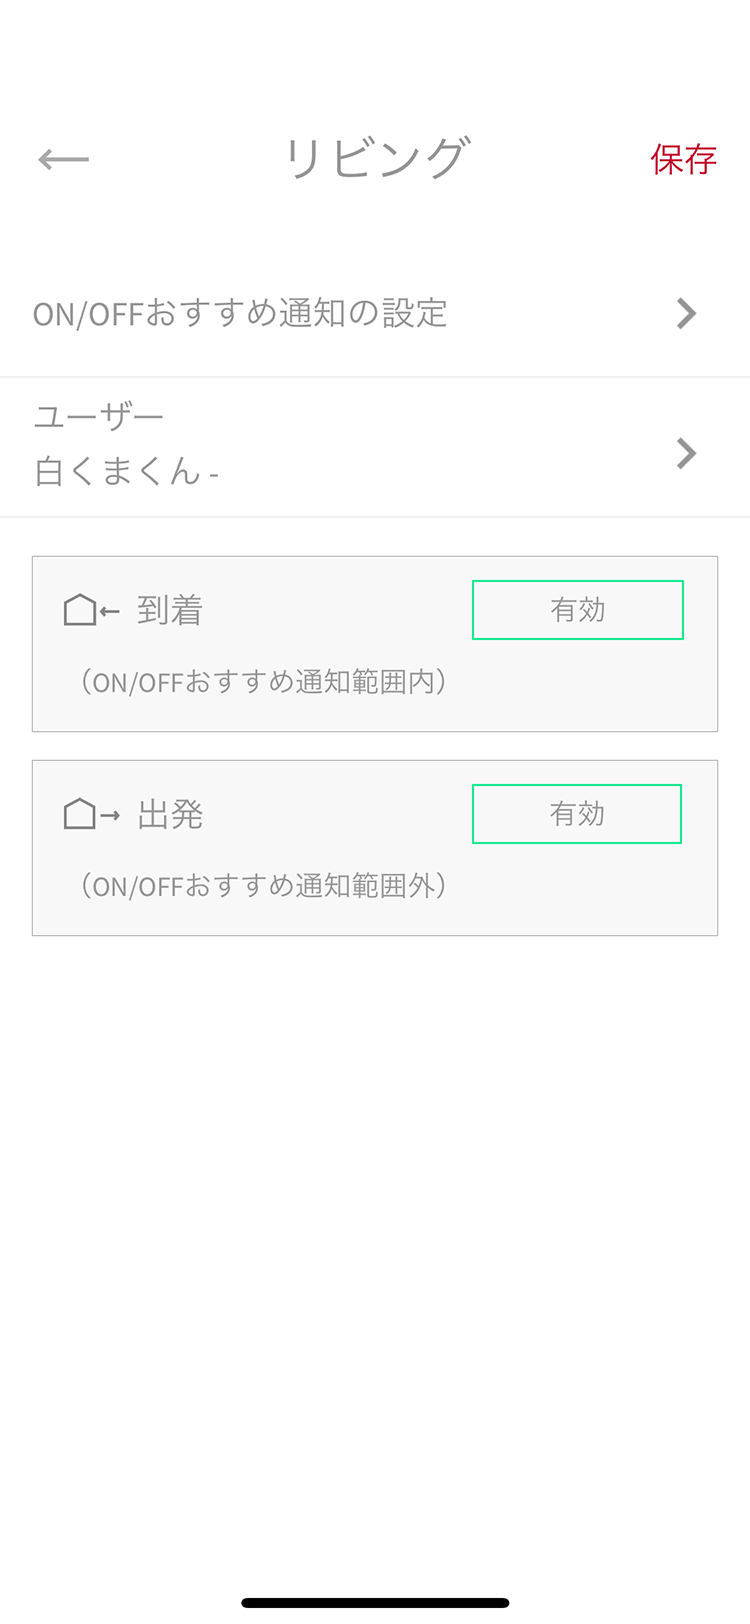Viewport: 750px width, 1624px height.
Task: Tap the back arrow icon
Action: click(x=64, y=159)
